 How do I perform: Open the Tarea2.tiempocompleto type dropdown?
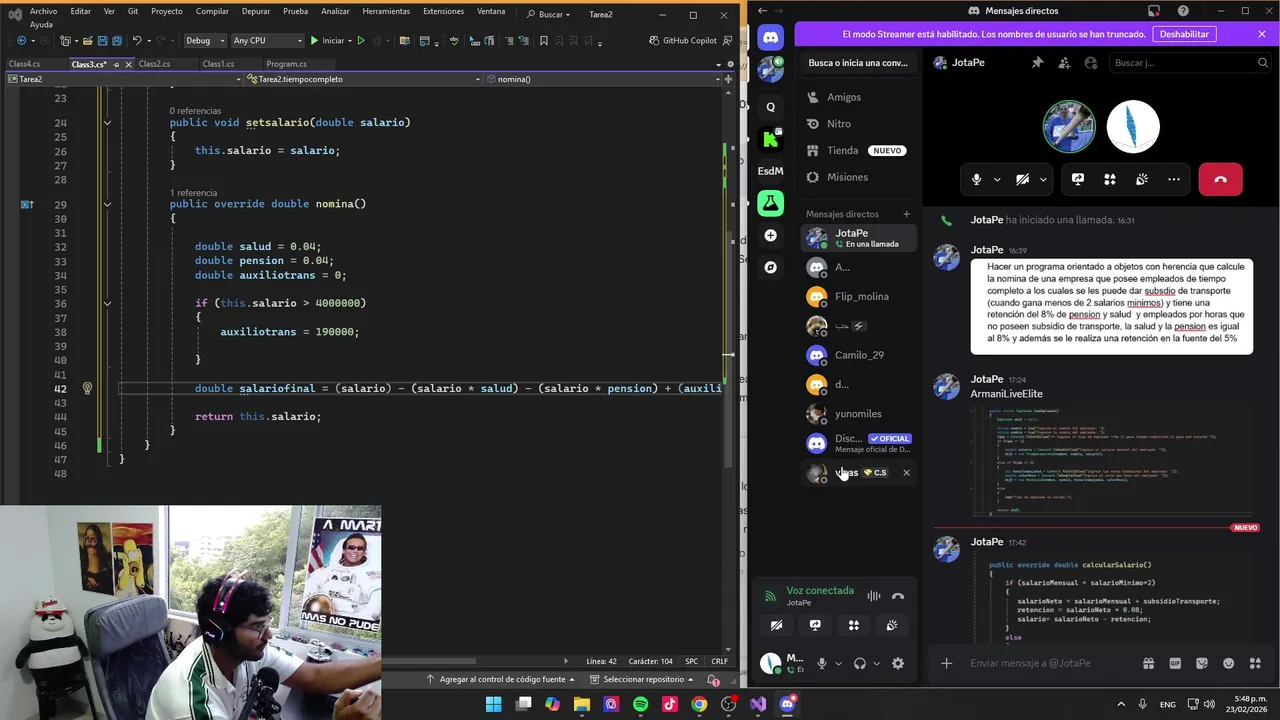click(x=364, y=79)
